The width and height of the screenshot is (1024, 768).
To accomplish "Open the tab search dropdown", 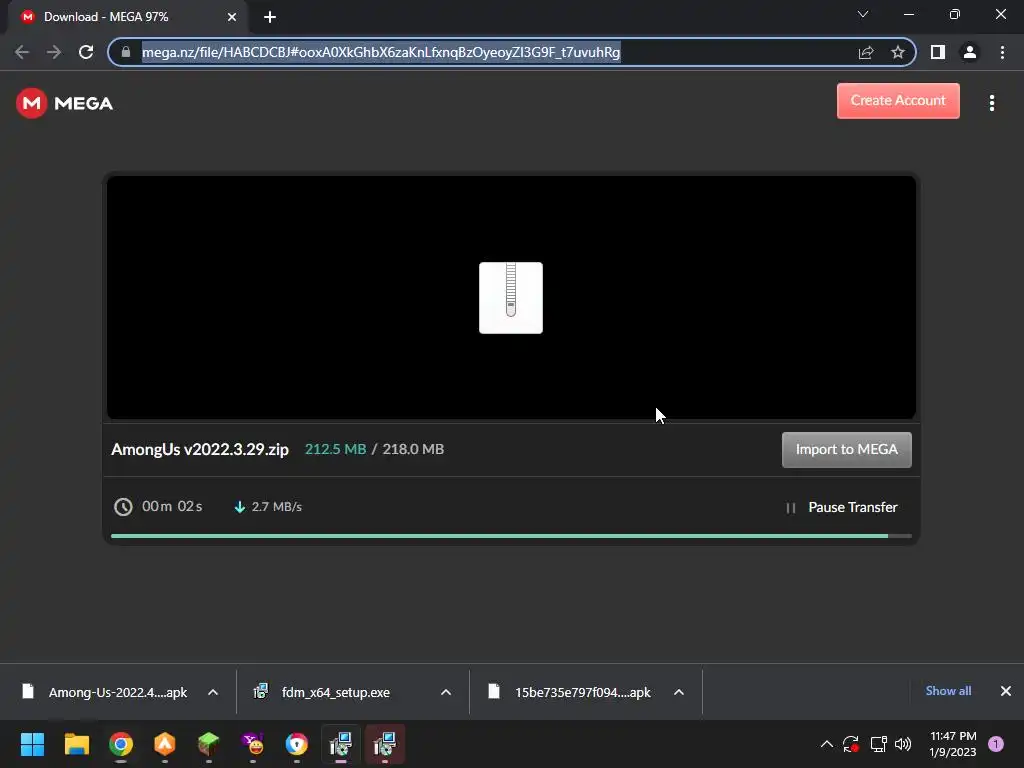I will [863, 14].
